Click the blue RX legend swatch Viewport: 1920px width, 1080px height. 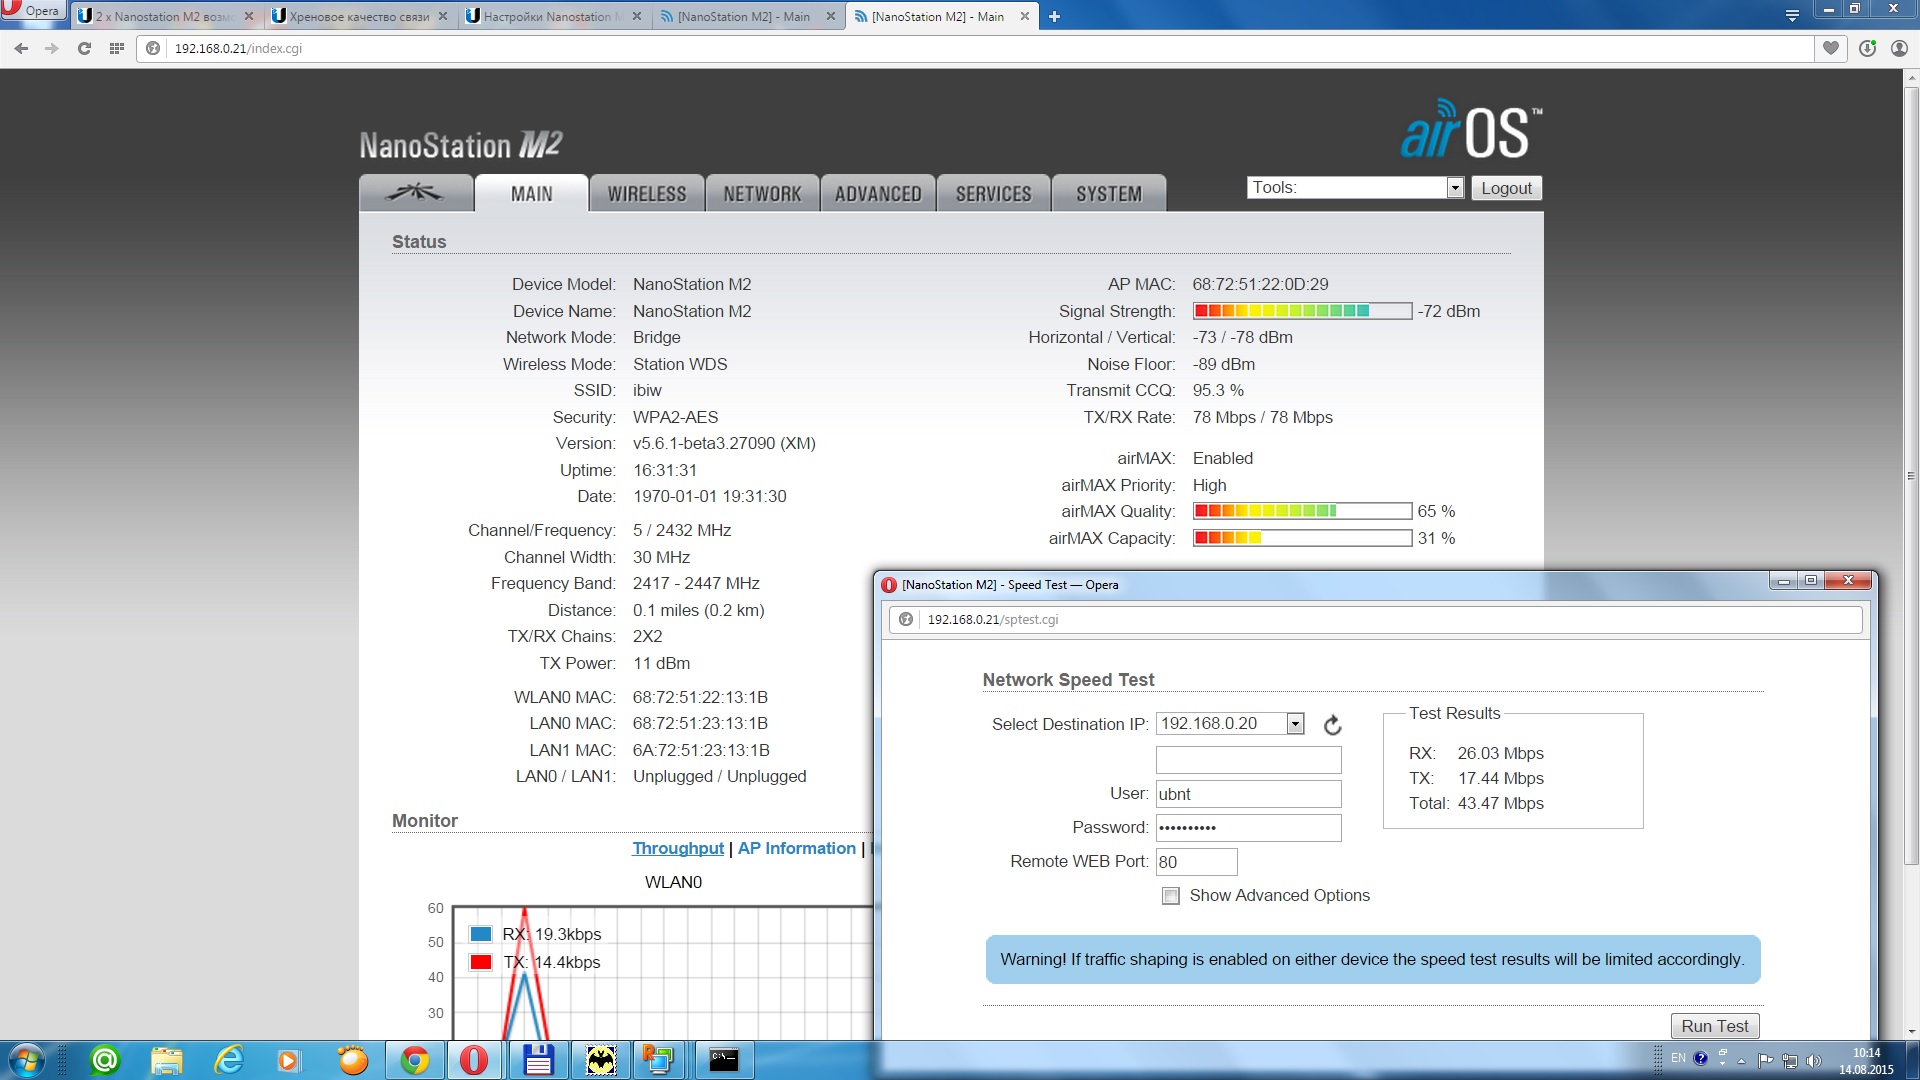[x=480, y=934]
